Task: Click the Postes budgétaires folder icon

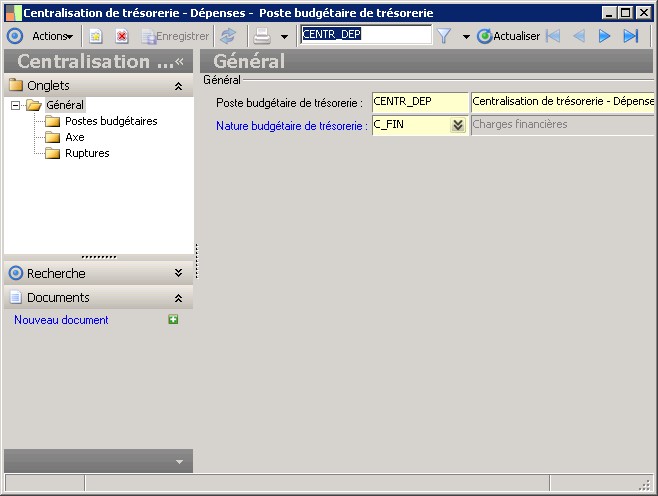Action: coord(52,121)
